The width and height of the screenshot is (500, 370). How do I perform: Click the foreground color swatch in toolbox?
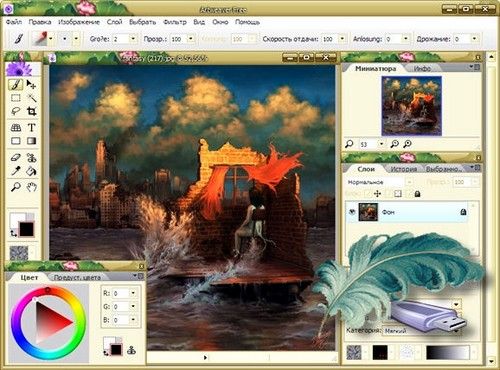click(17, 220)
